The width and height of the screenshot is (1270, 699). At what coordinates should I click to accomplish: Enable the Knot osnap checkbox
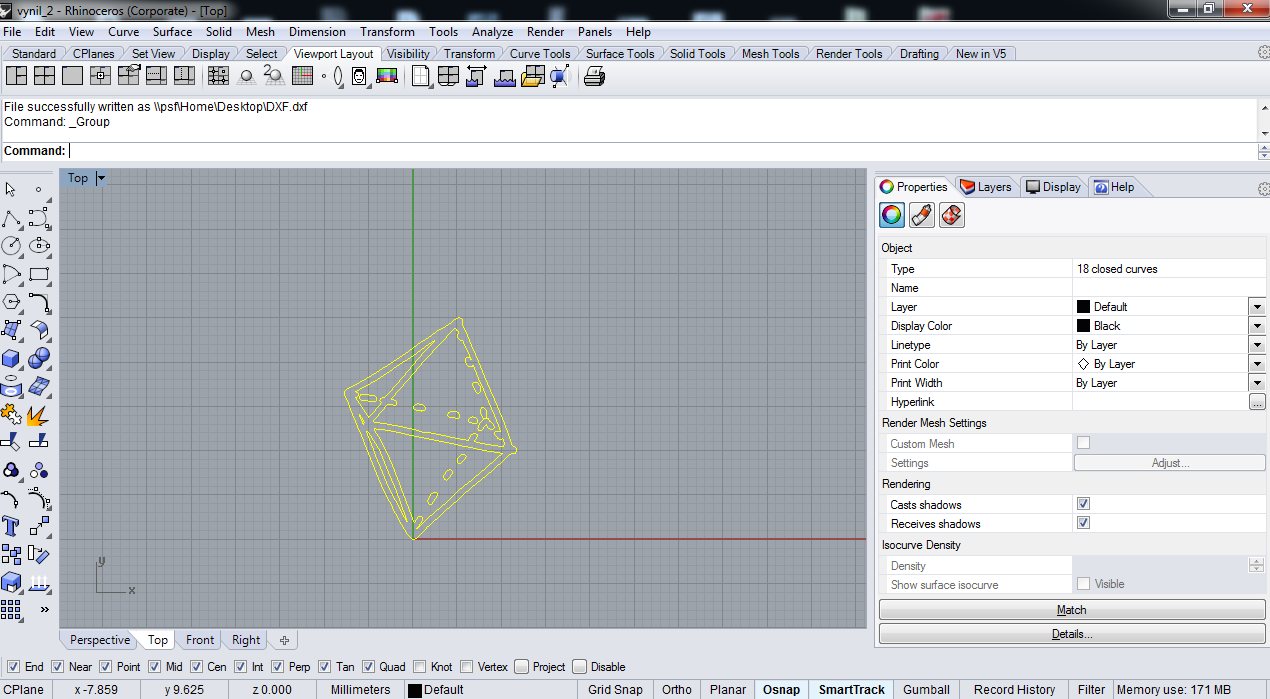(x=420, y=667)
